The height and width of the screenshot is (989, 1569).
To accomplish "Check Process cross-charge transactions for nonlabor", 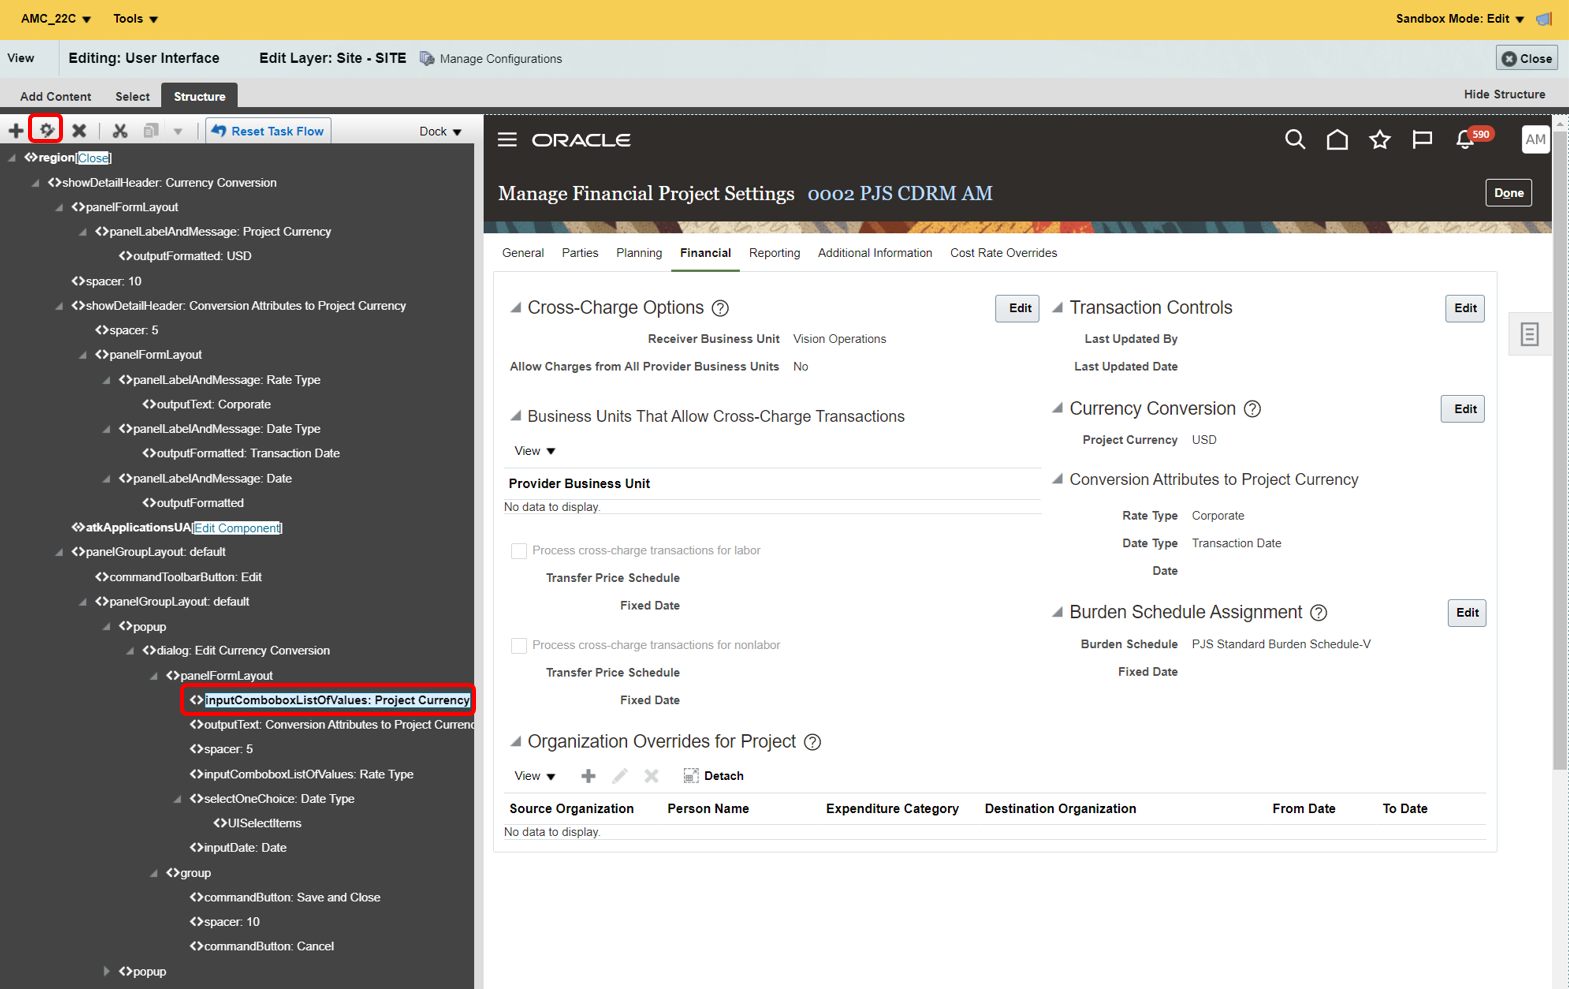I will tap(519, 646).
